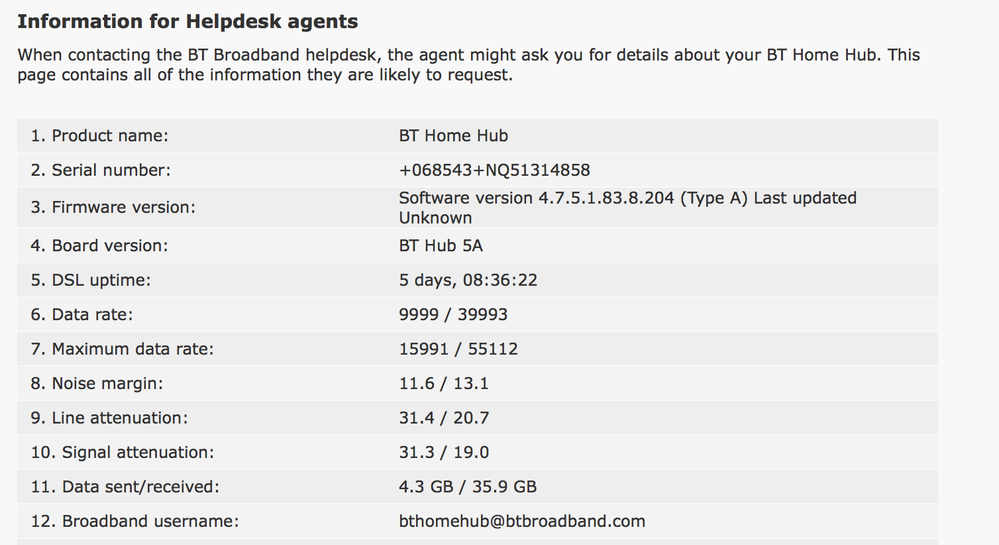999x545 pixels.
Task: Click the BT Hub 5A value
Action: [441, 245]
